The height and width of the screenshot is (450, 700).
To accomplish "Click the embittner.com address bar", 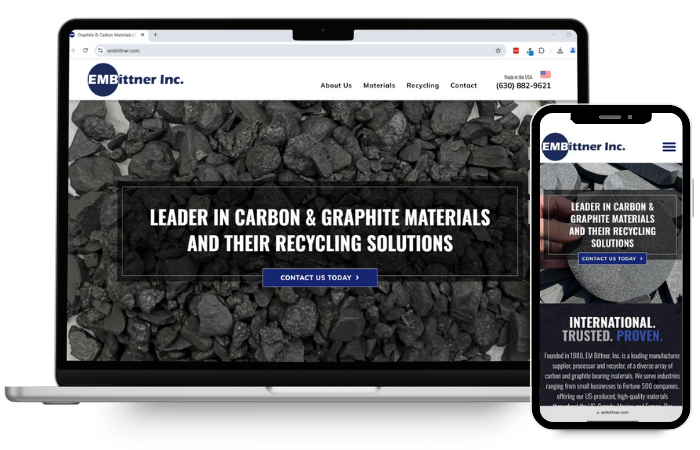I will click(299, 50).
